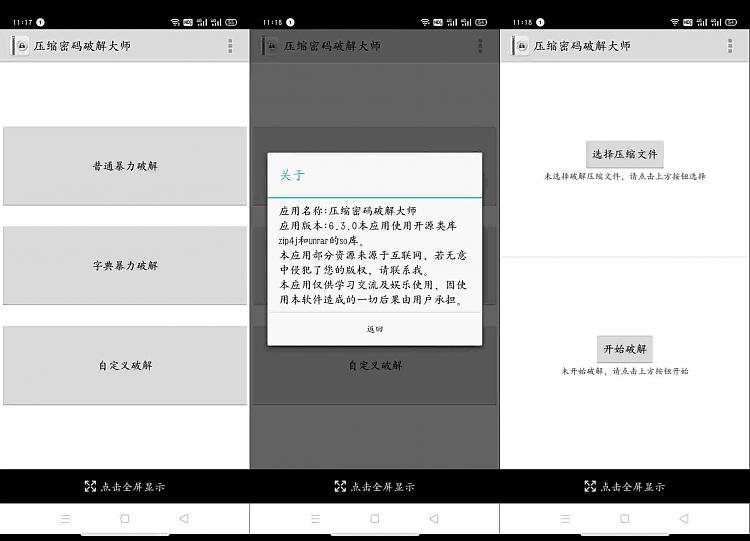Tap back triangle nav icon, middle phone
Screen dimensions: 750x541
tap(434, 519)
